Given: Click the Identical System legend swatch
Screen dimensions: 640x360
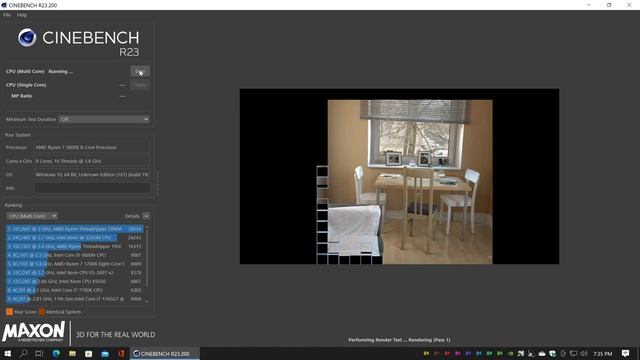Looking at the screenshot, I should (42, 312).
